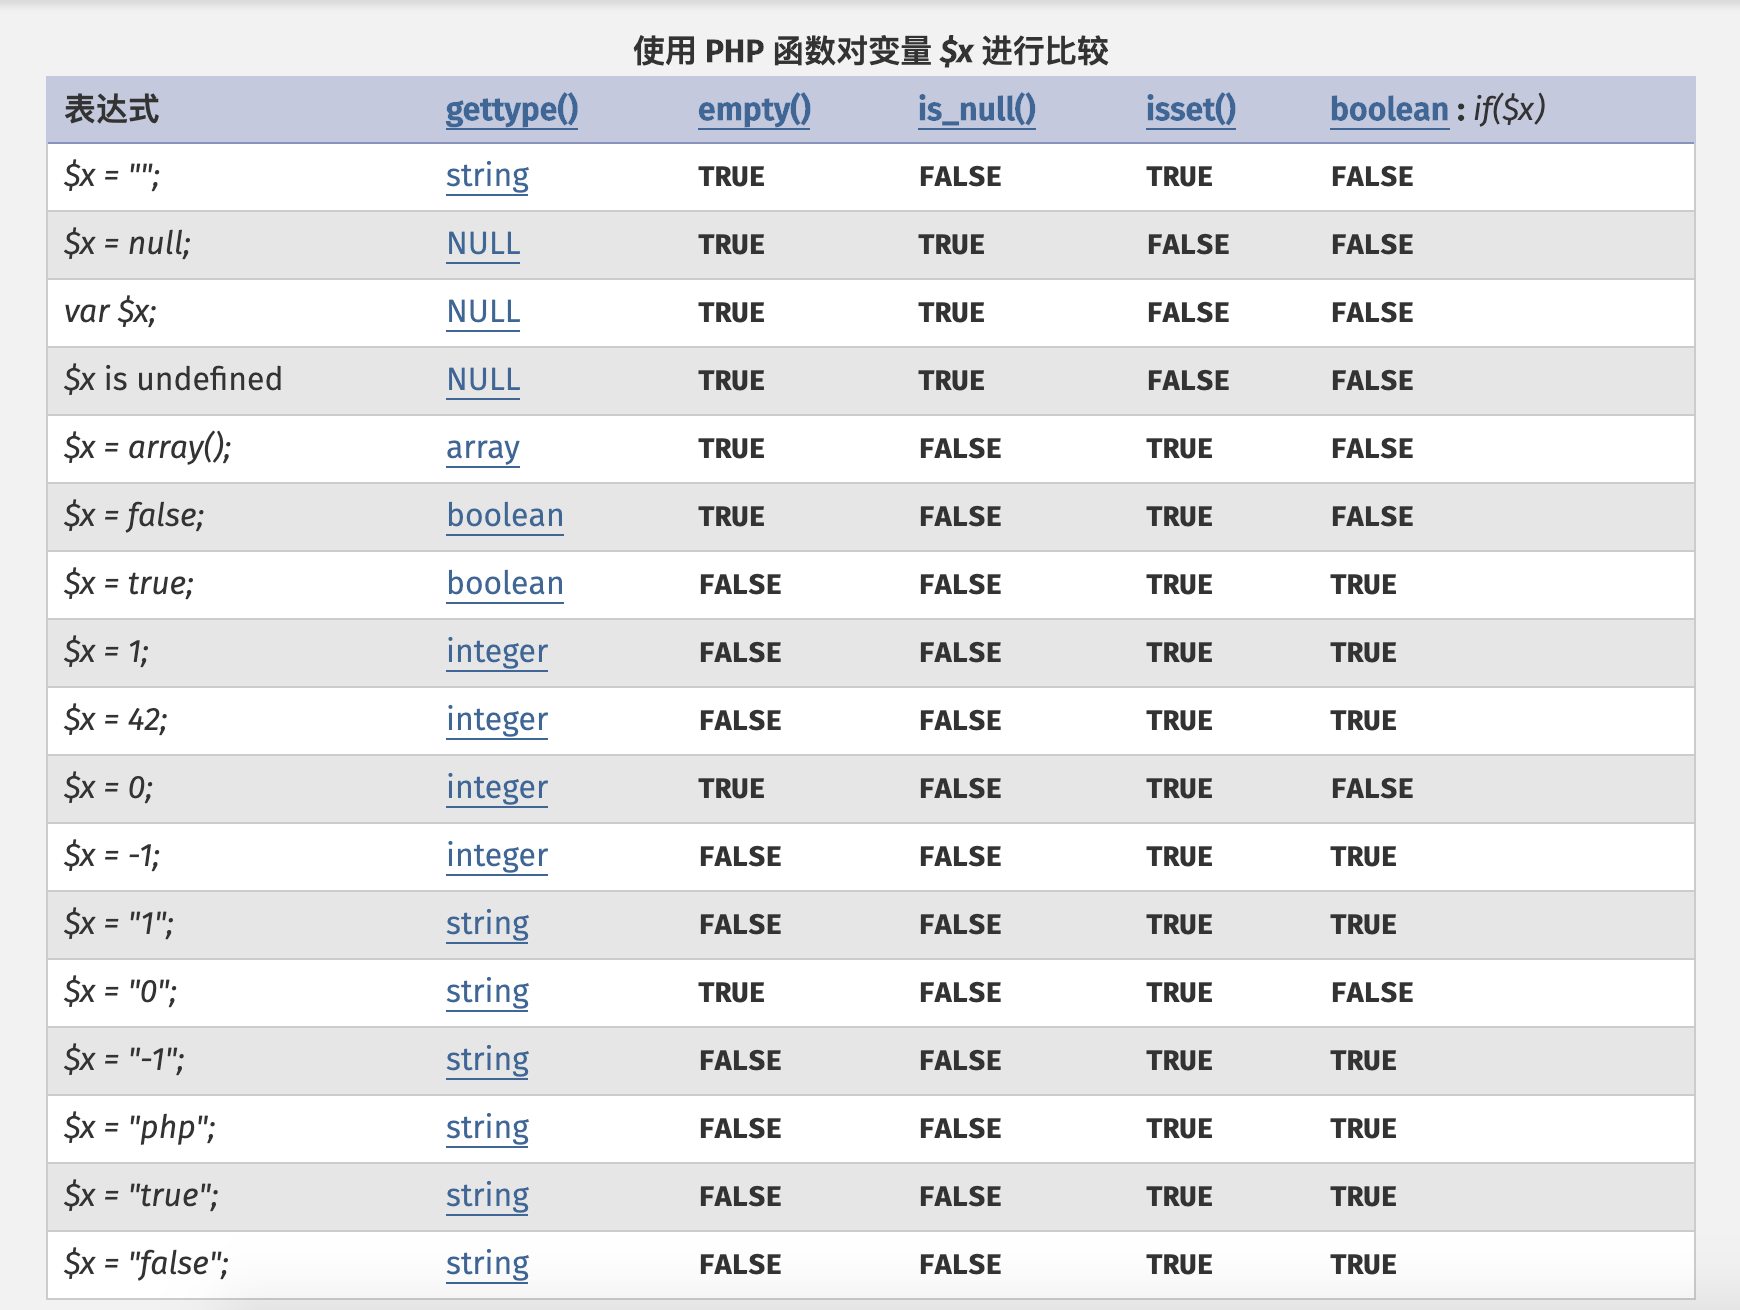This screenshot has height=1310, width=1740.
Task: Click string link in $x = "1" row
Action: (487, 924)
